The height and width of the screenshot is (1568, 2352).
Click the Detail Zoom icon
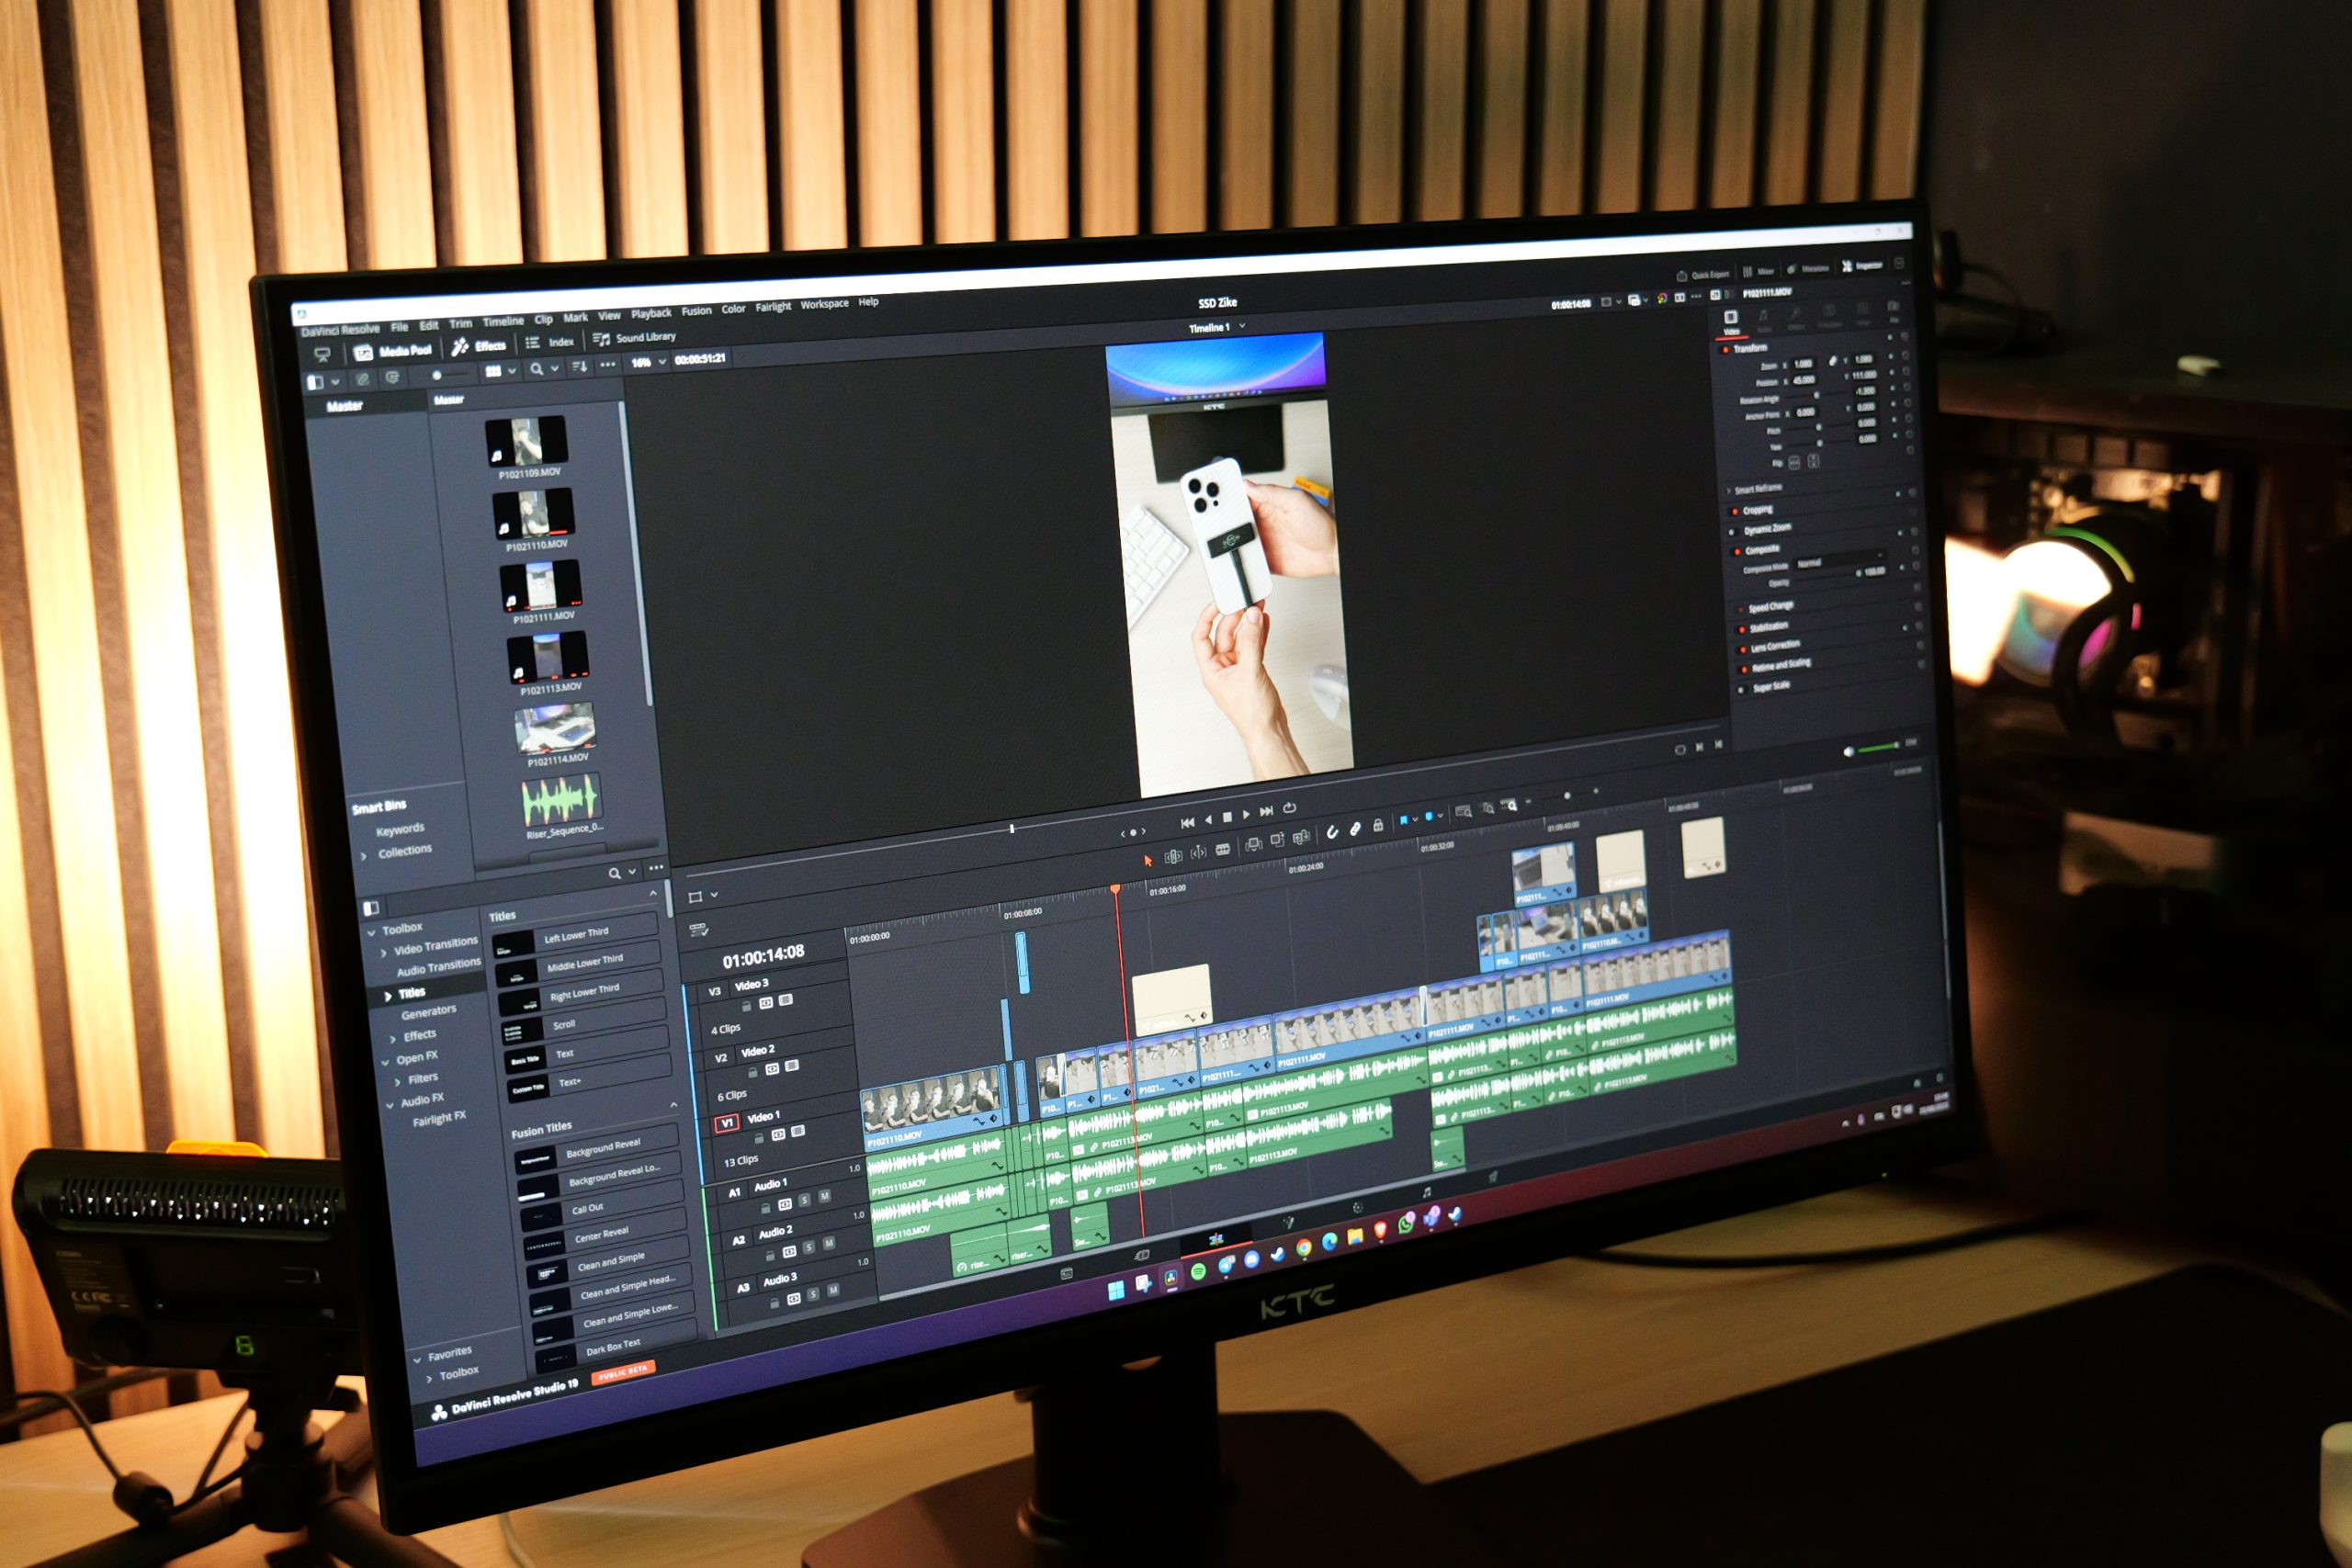[x=1487, y=808]
